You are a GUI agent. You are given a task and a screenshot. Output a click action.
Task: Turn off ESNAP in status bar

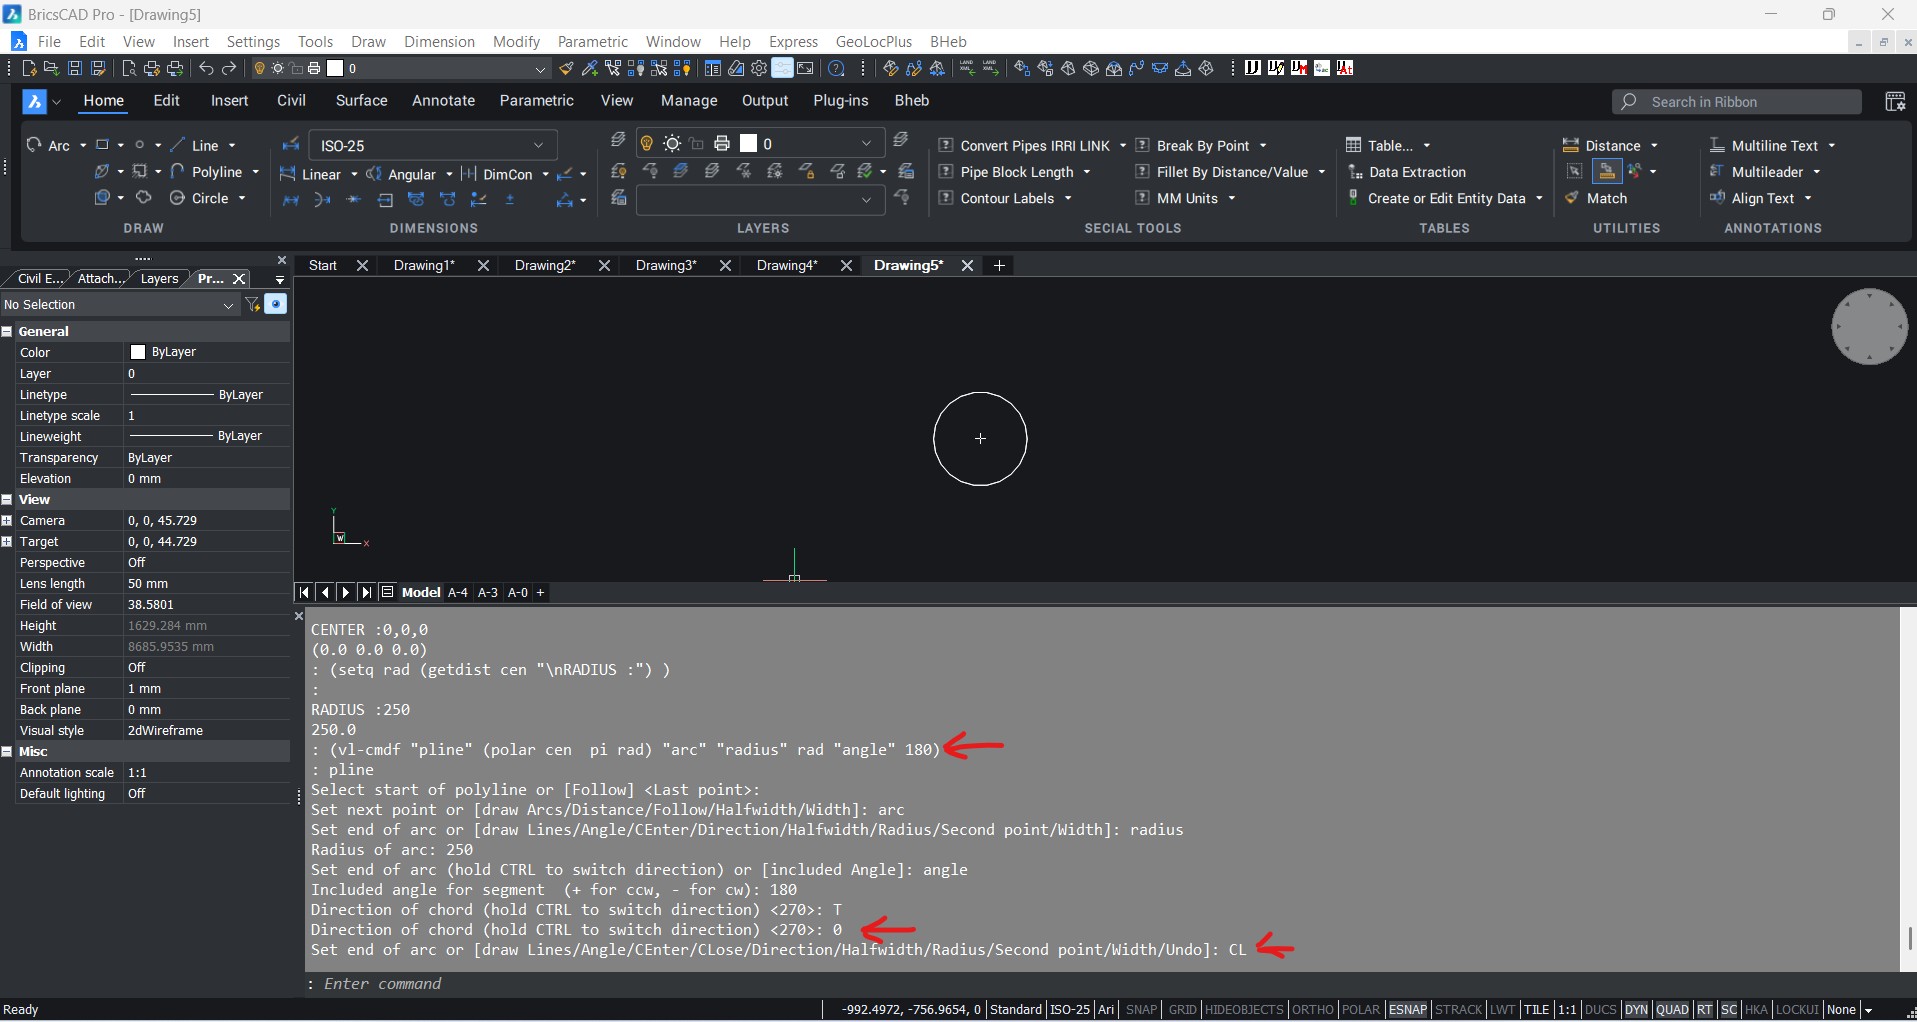[x=1407, y=1010]
